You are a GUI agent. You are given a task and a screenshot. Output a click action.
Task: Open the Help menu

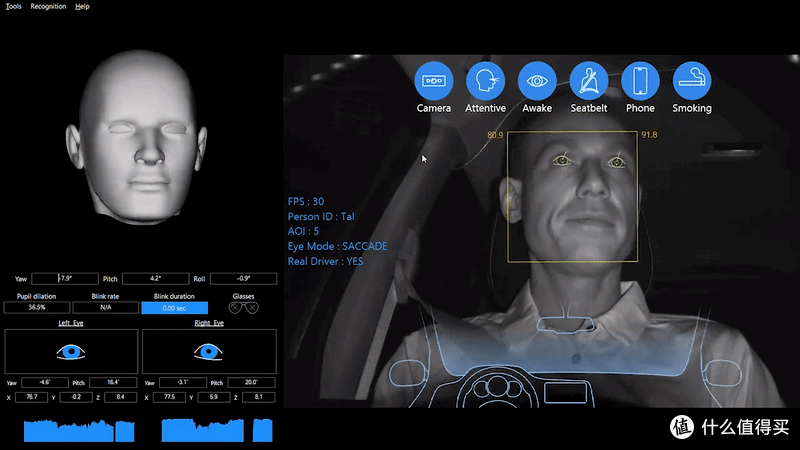pyautogui.click(x=82, y=6)
